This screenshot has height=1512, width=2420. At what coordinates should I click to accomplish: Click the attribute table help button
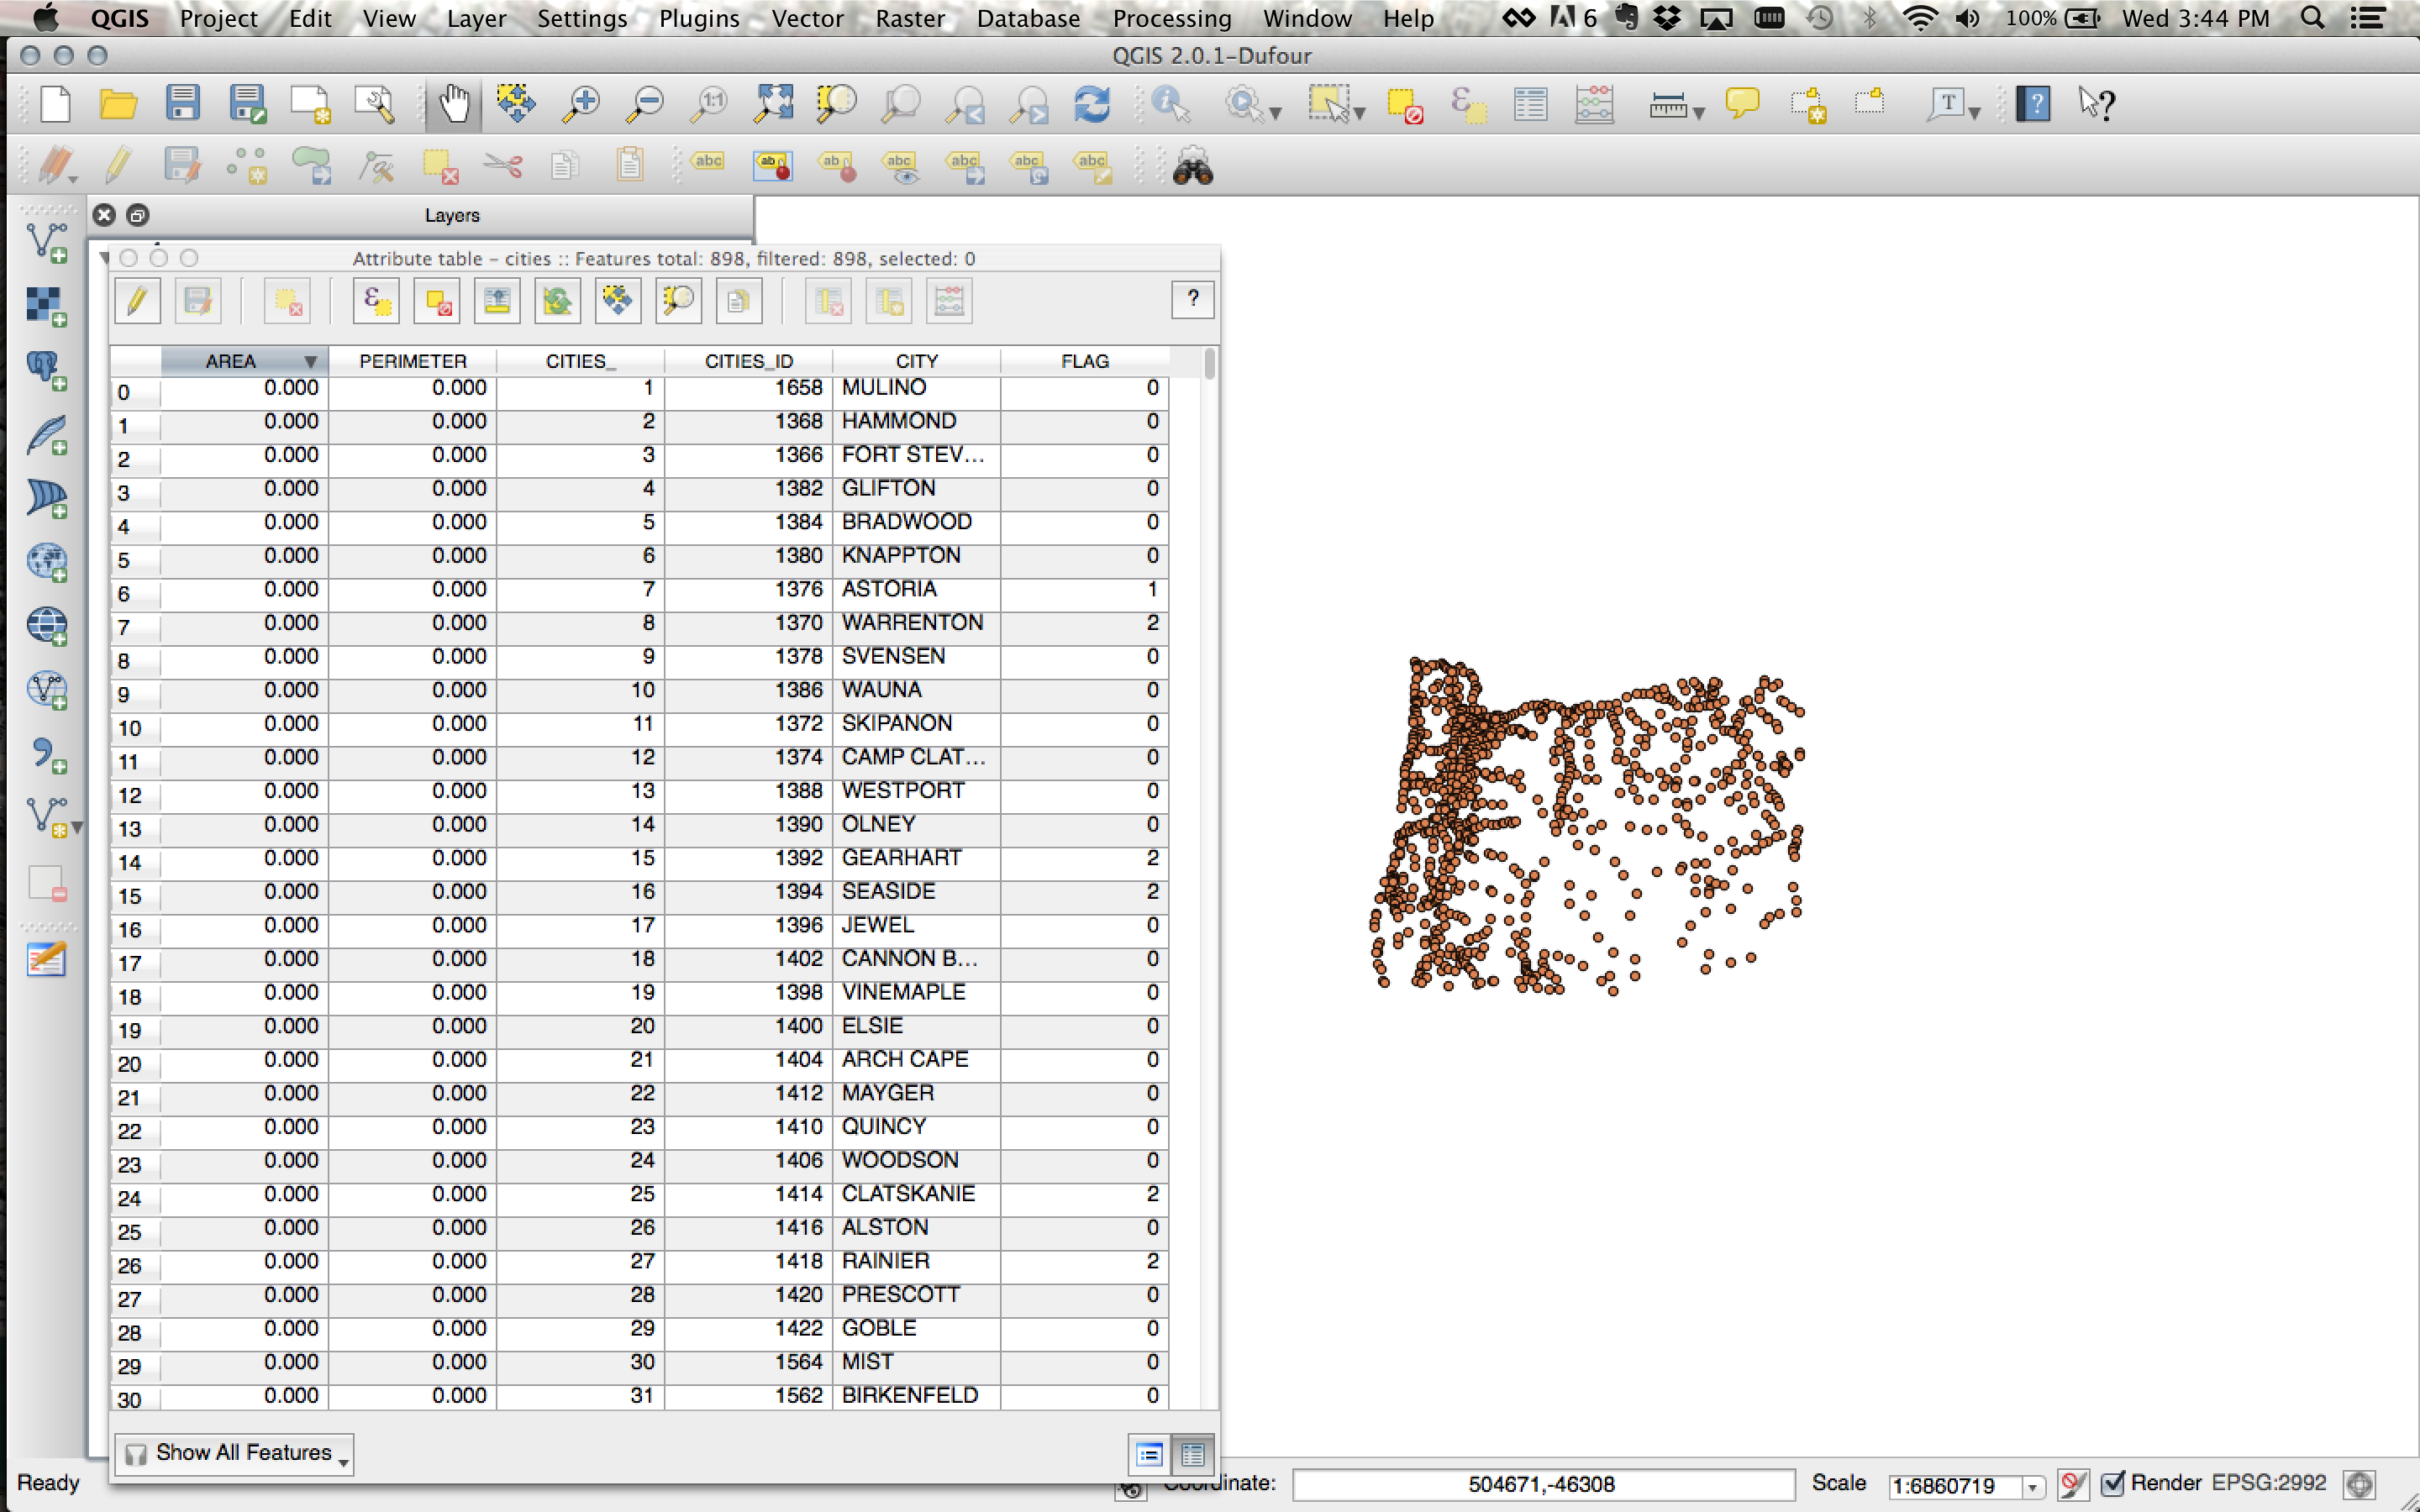pyautogui.click(x=1193, y=299)
